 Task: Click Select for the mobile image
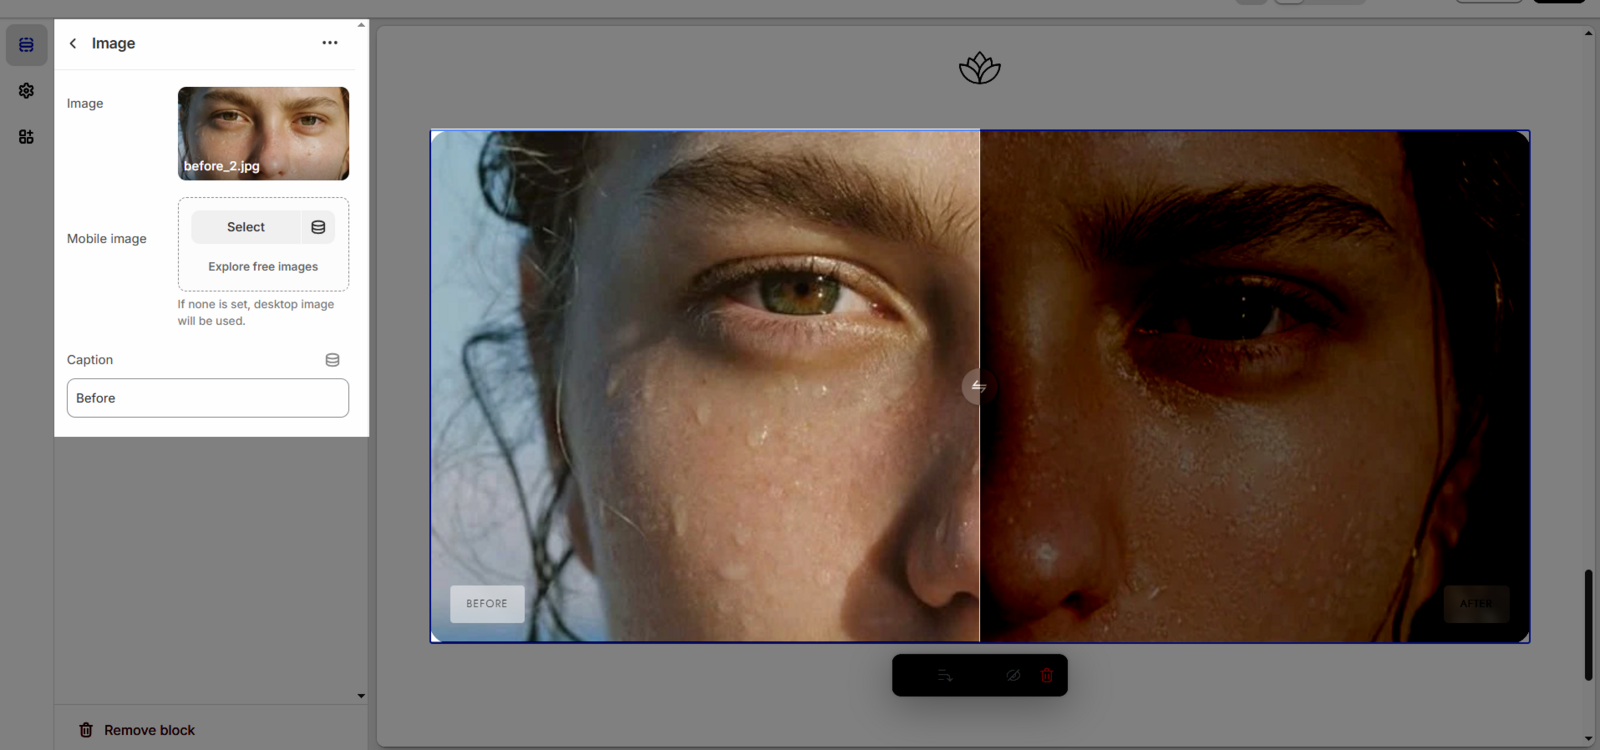(x=246, y=227)
